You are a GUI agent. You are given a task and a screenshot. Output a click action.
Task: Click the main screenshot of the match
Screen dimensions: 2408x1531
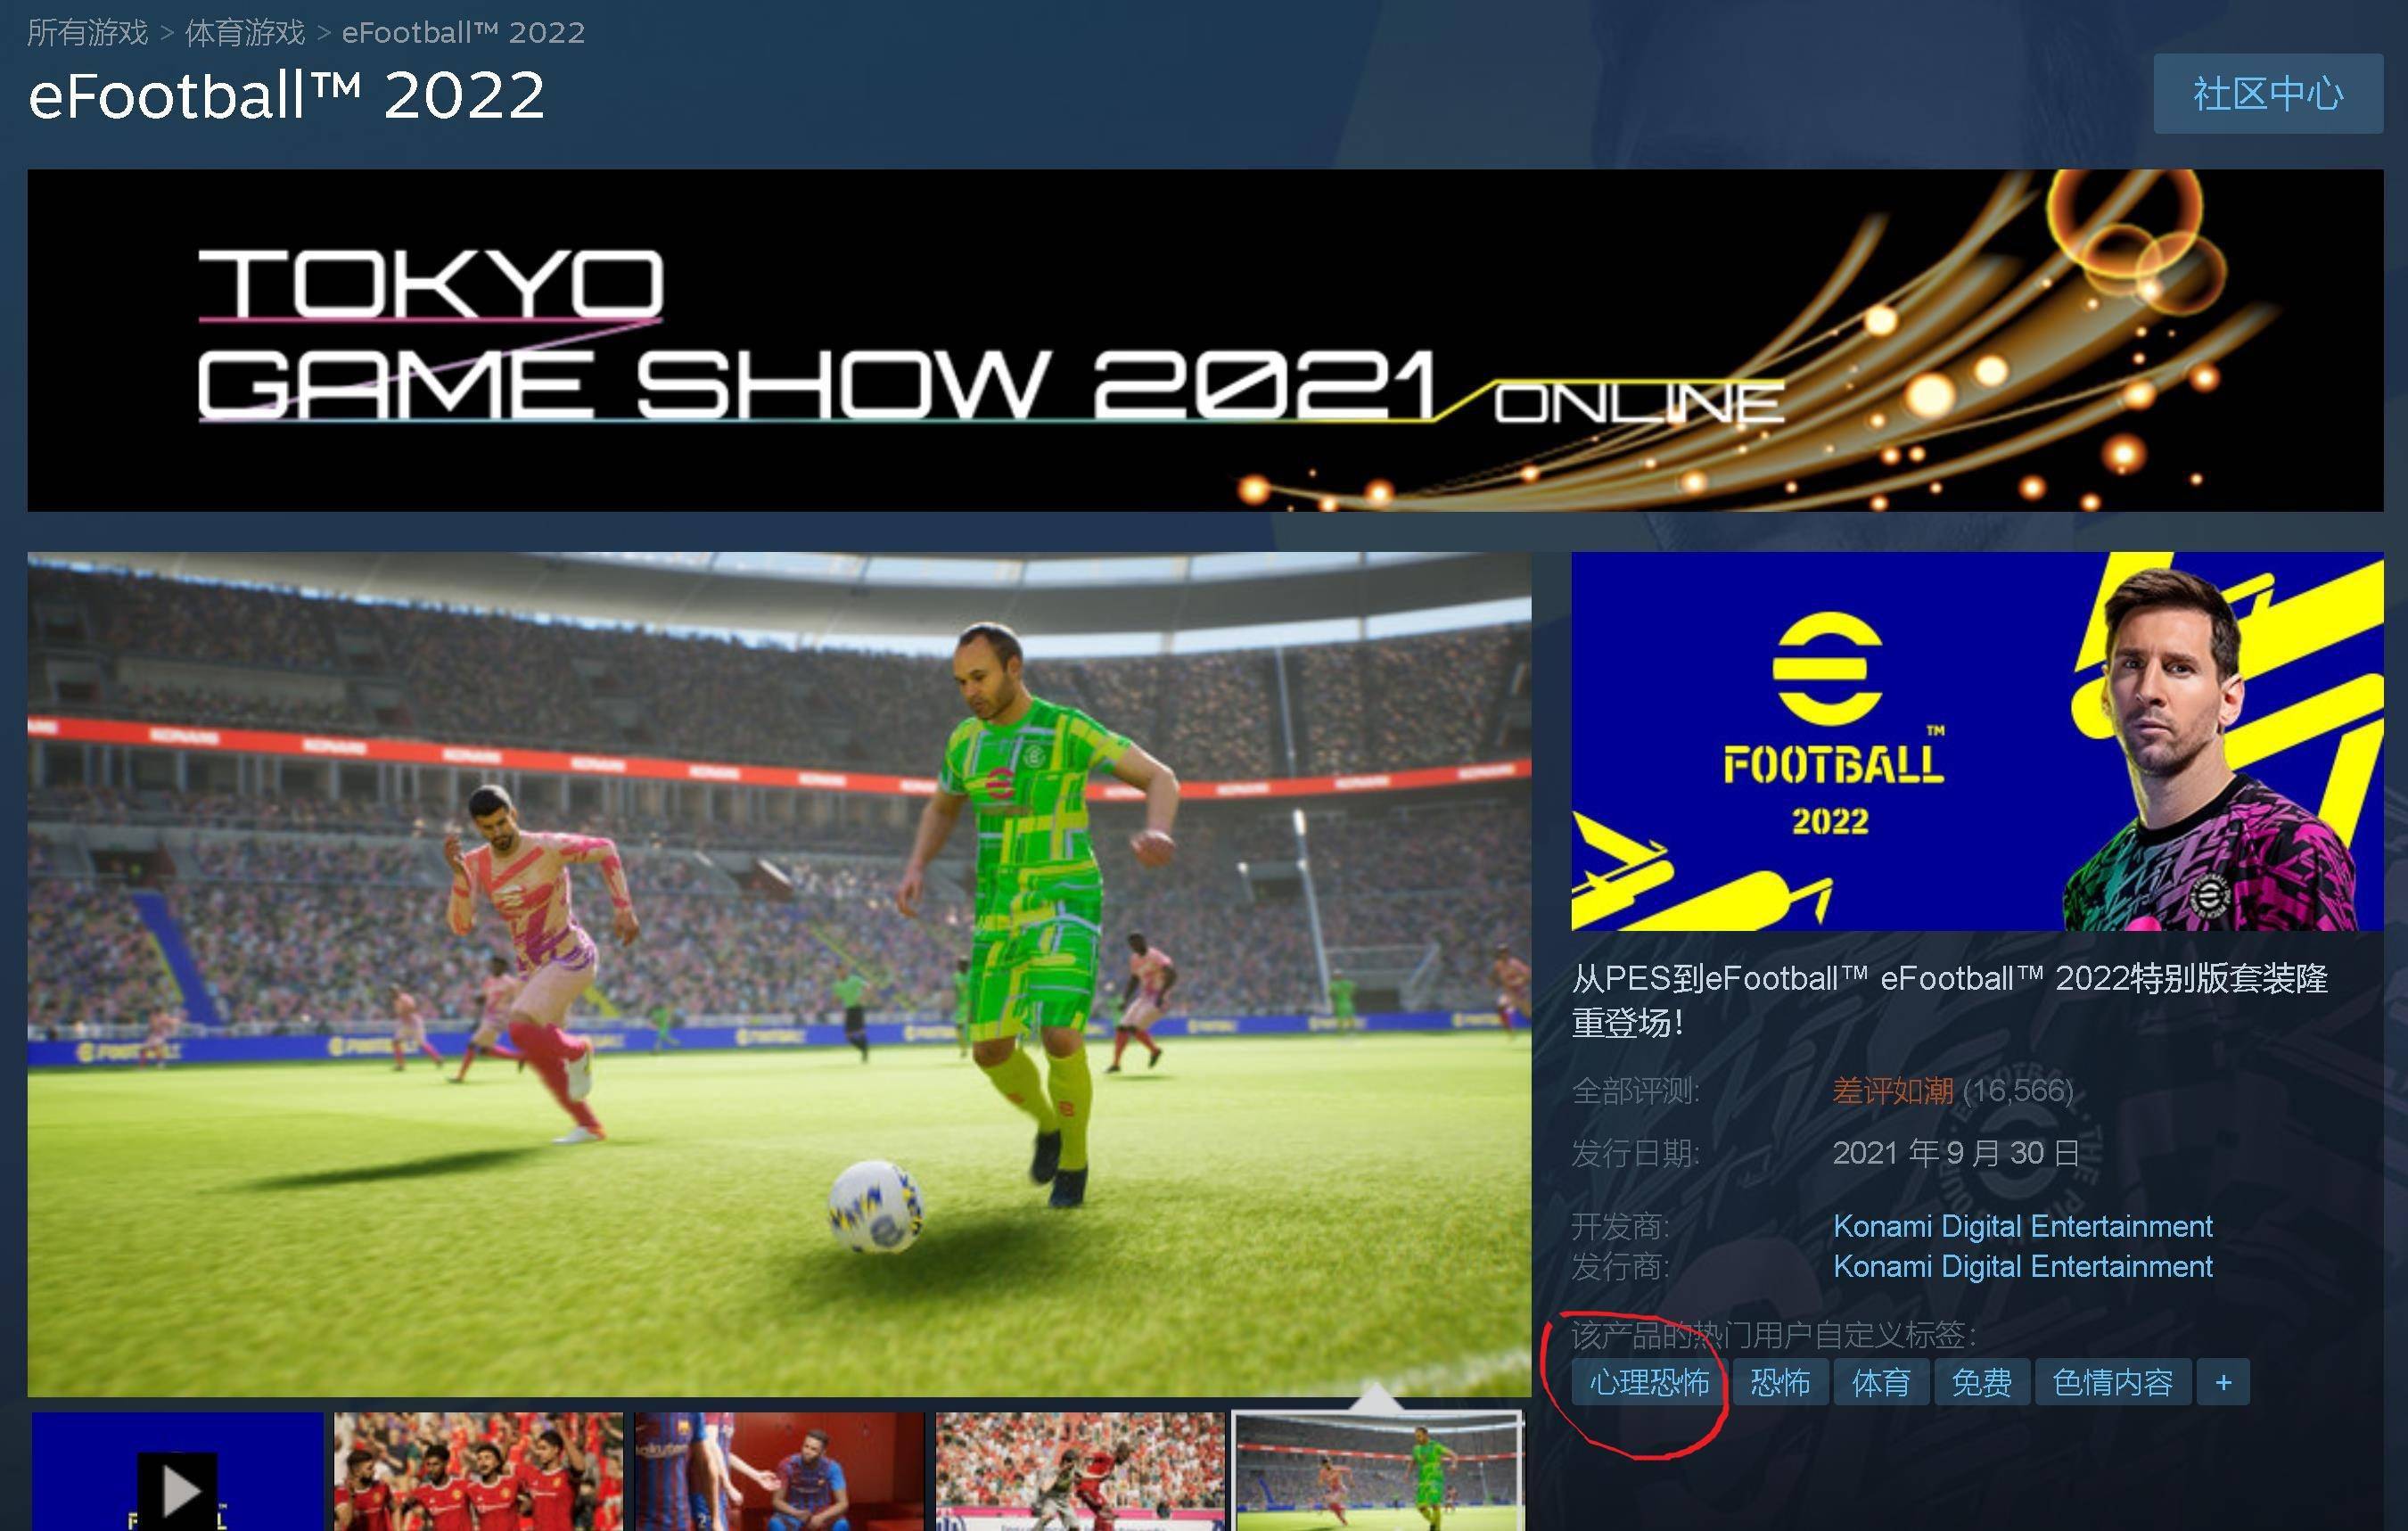[x=779, y=973]
